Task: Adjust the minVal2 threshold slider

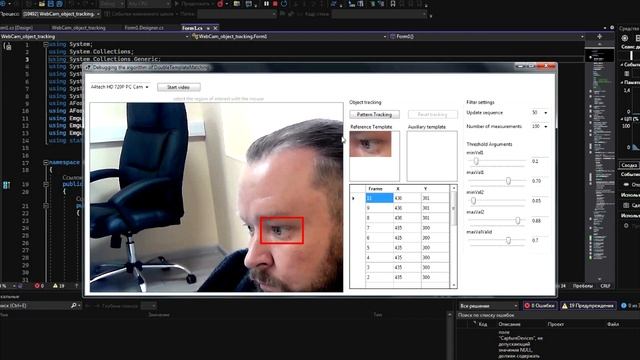Action: pos(473,200)
